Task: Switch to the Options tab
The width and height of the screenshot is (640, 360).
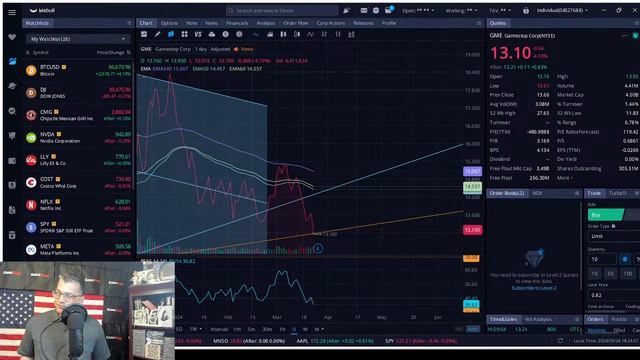Action: click(x=169, y=23)
